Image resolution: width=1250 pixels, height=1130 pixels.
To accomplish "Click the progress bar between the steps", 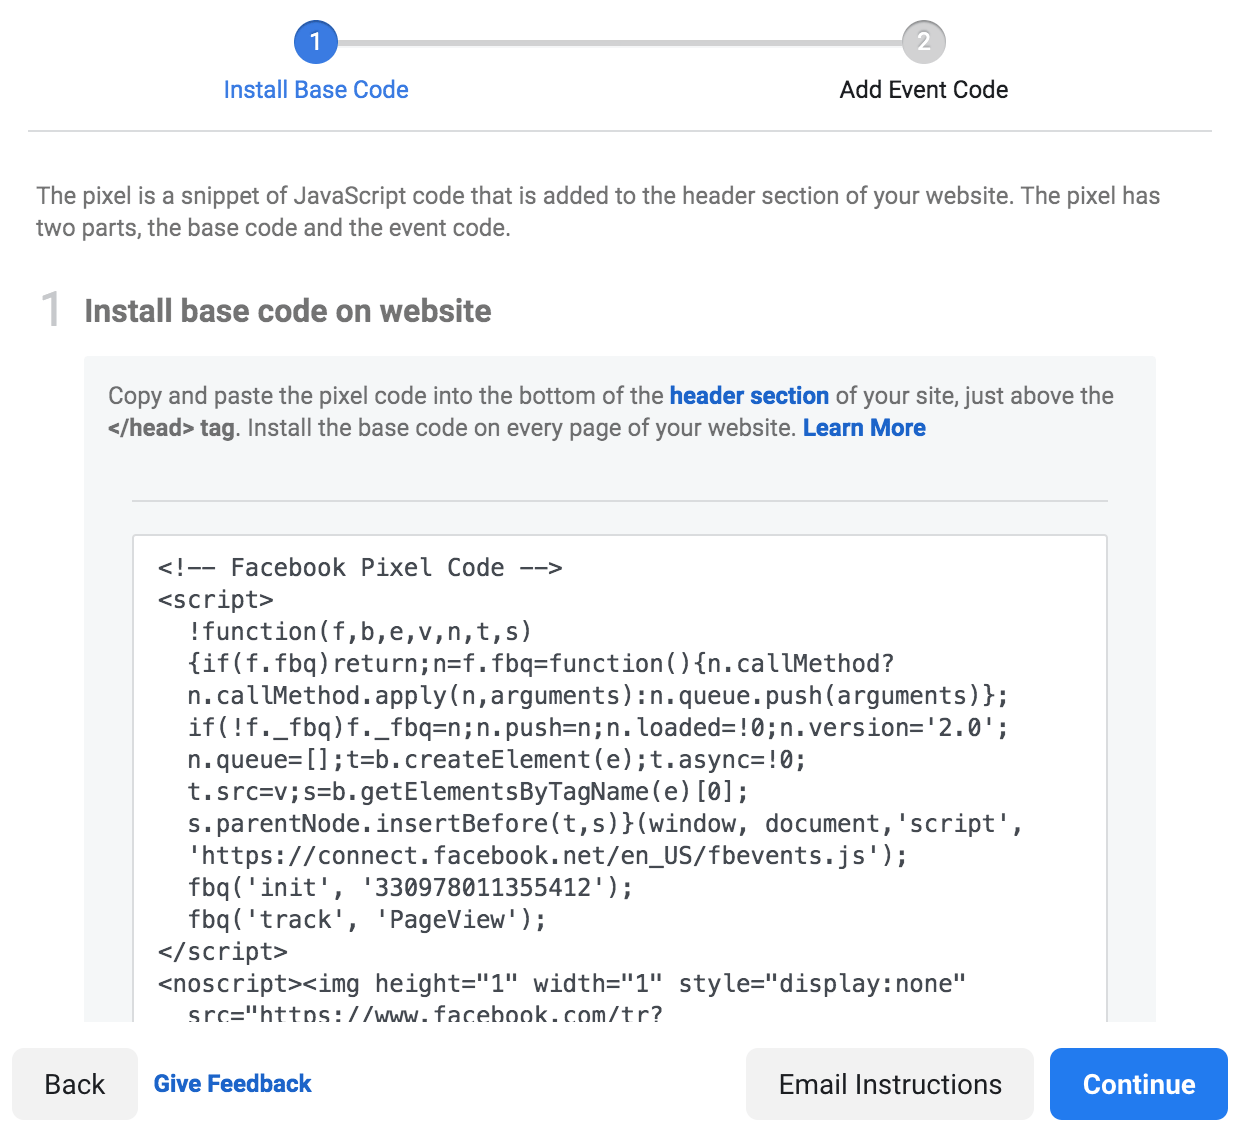I will (x=620, y=42).
